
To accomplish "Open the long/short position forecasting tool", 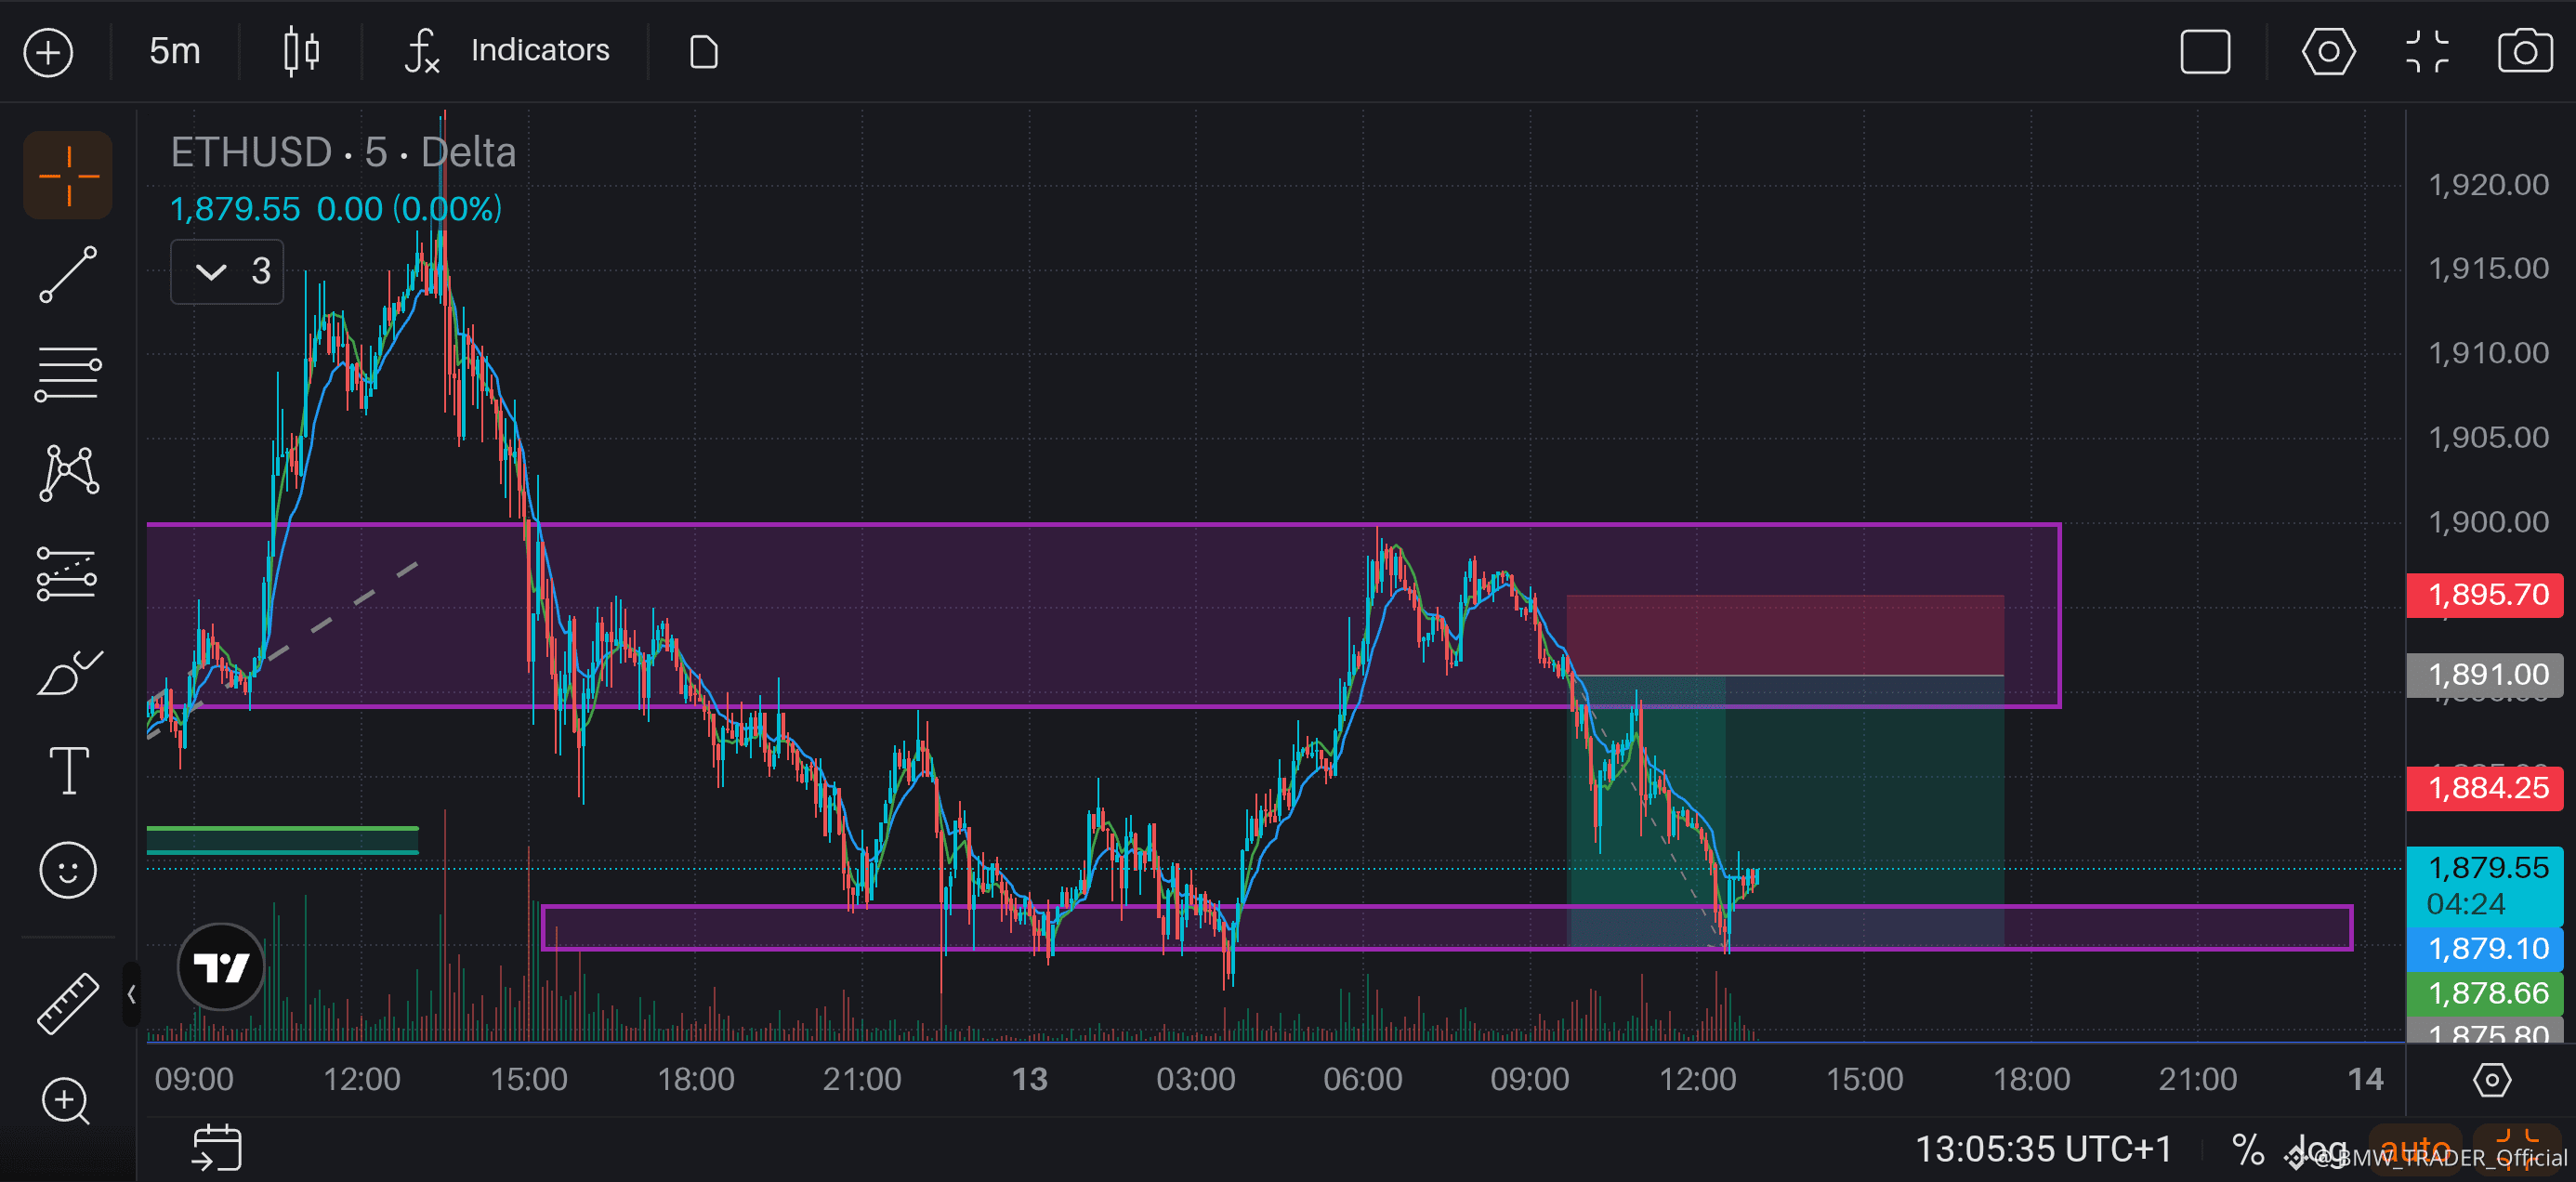I will [67, 573].
